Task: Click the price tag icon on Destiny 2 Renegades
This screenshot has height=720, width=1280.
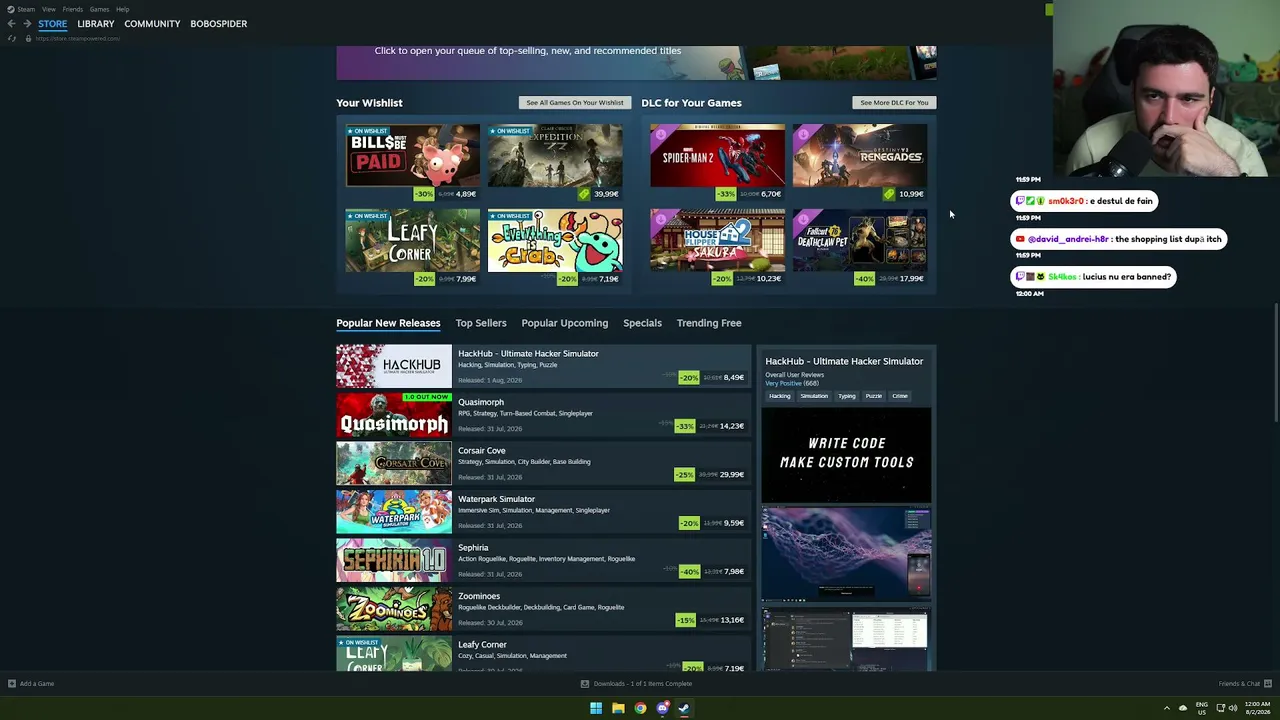Action: [889, 194]
